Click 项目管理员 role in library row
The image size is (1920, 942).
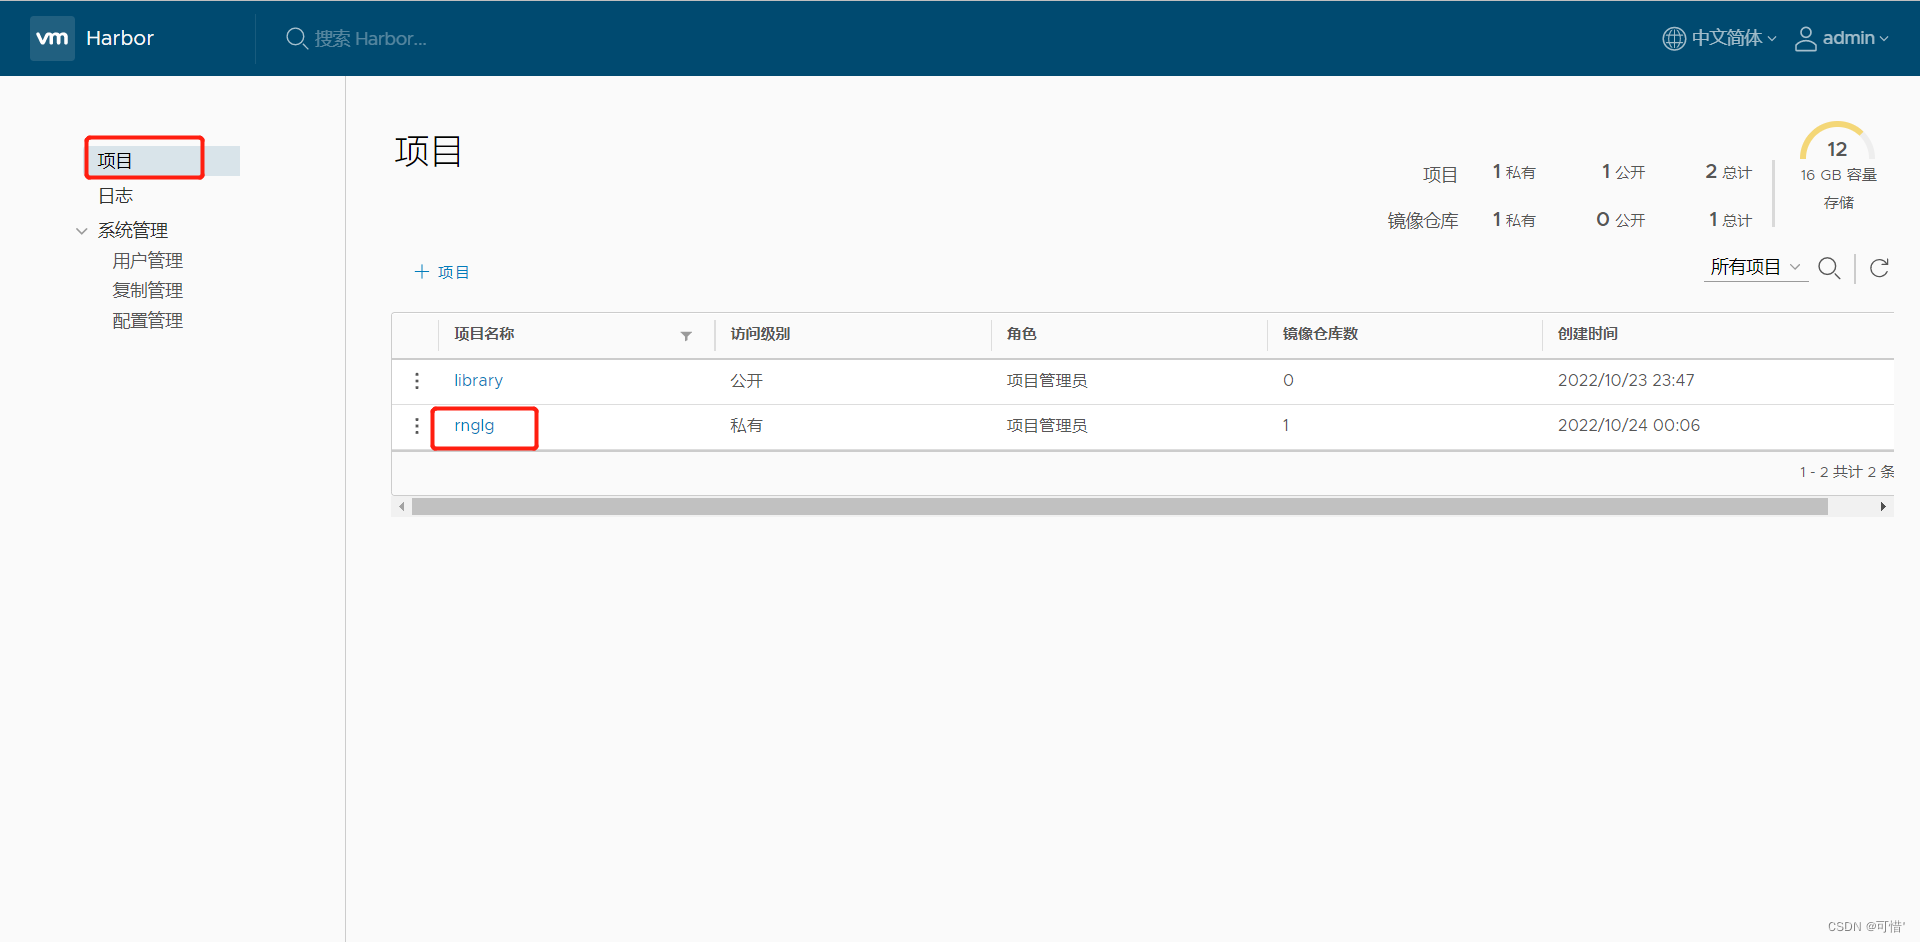(x=1046, y=381)
